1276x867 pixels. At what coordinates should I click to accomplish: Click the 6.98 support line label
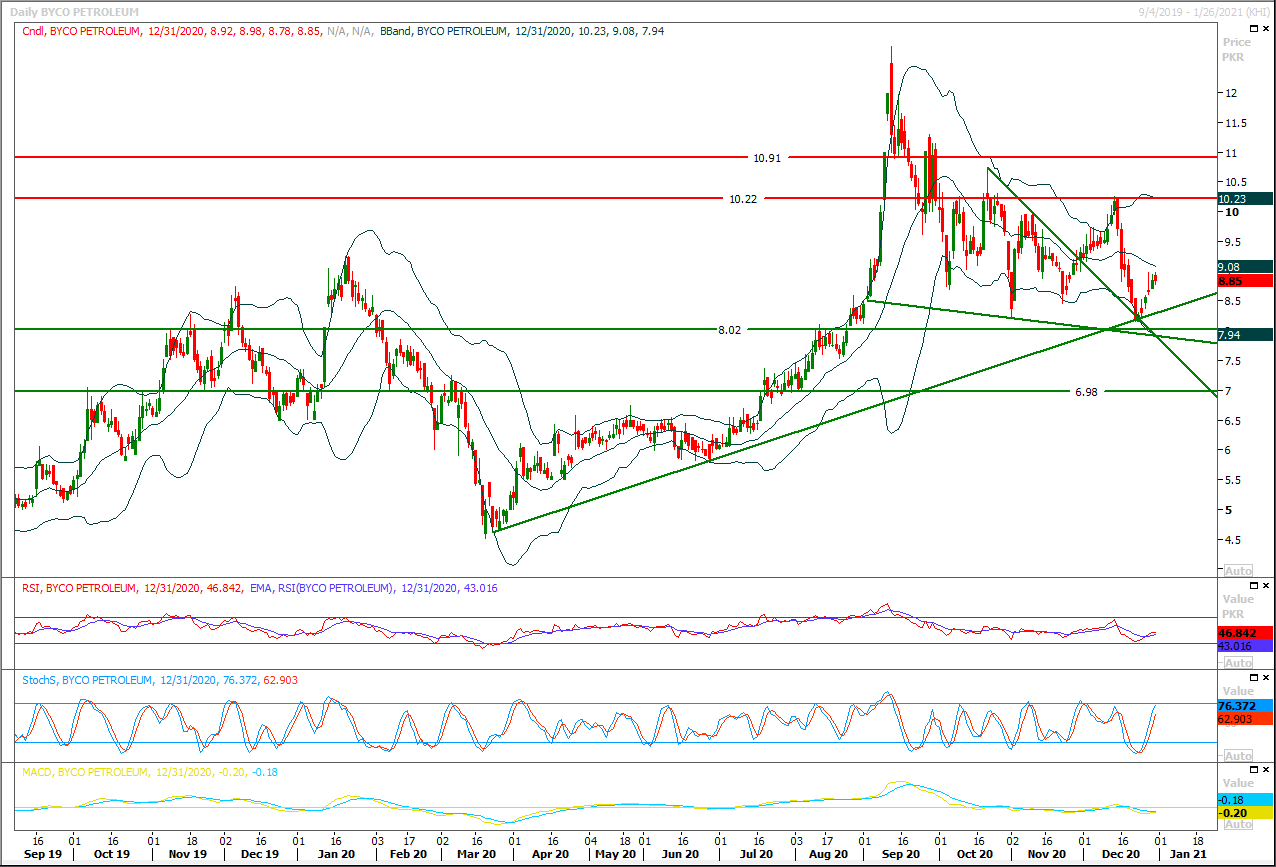1086,392
